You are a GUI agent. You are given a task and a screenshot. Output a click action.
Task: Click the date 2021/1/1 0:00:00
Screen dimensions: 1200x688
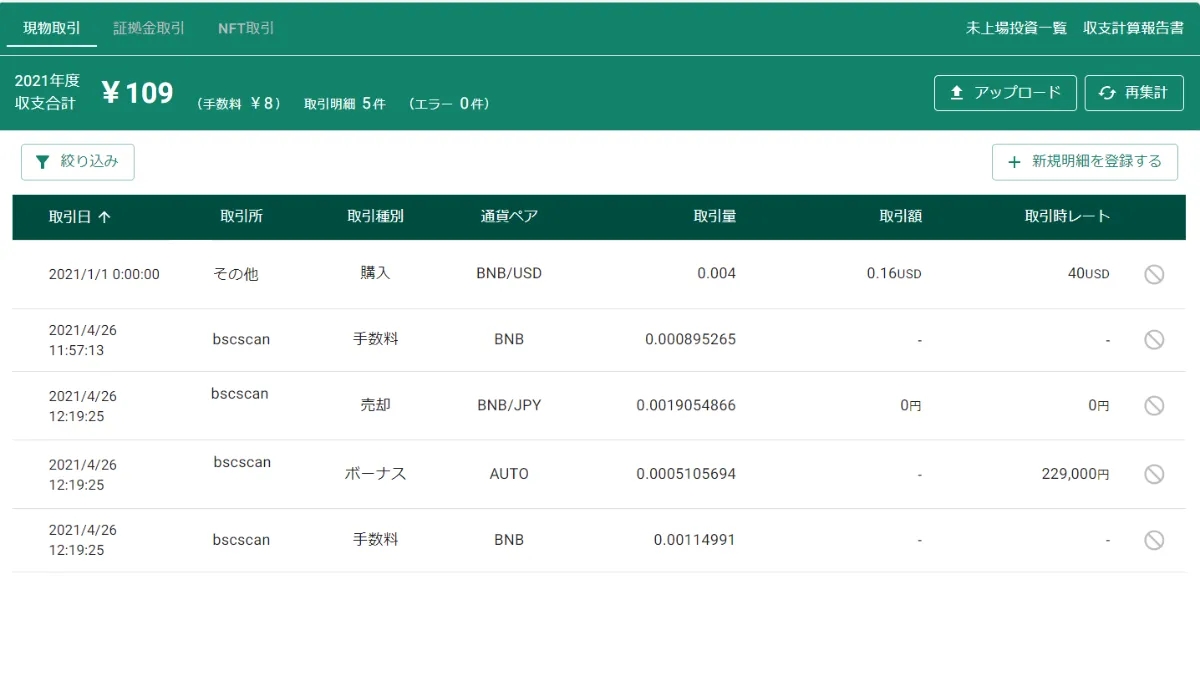click(x=104, y=274)
